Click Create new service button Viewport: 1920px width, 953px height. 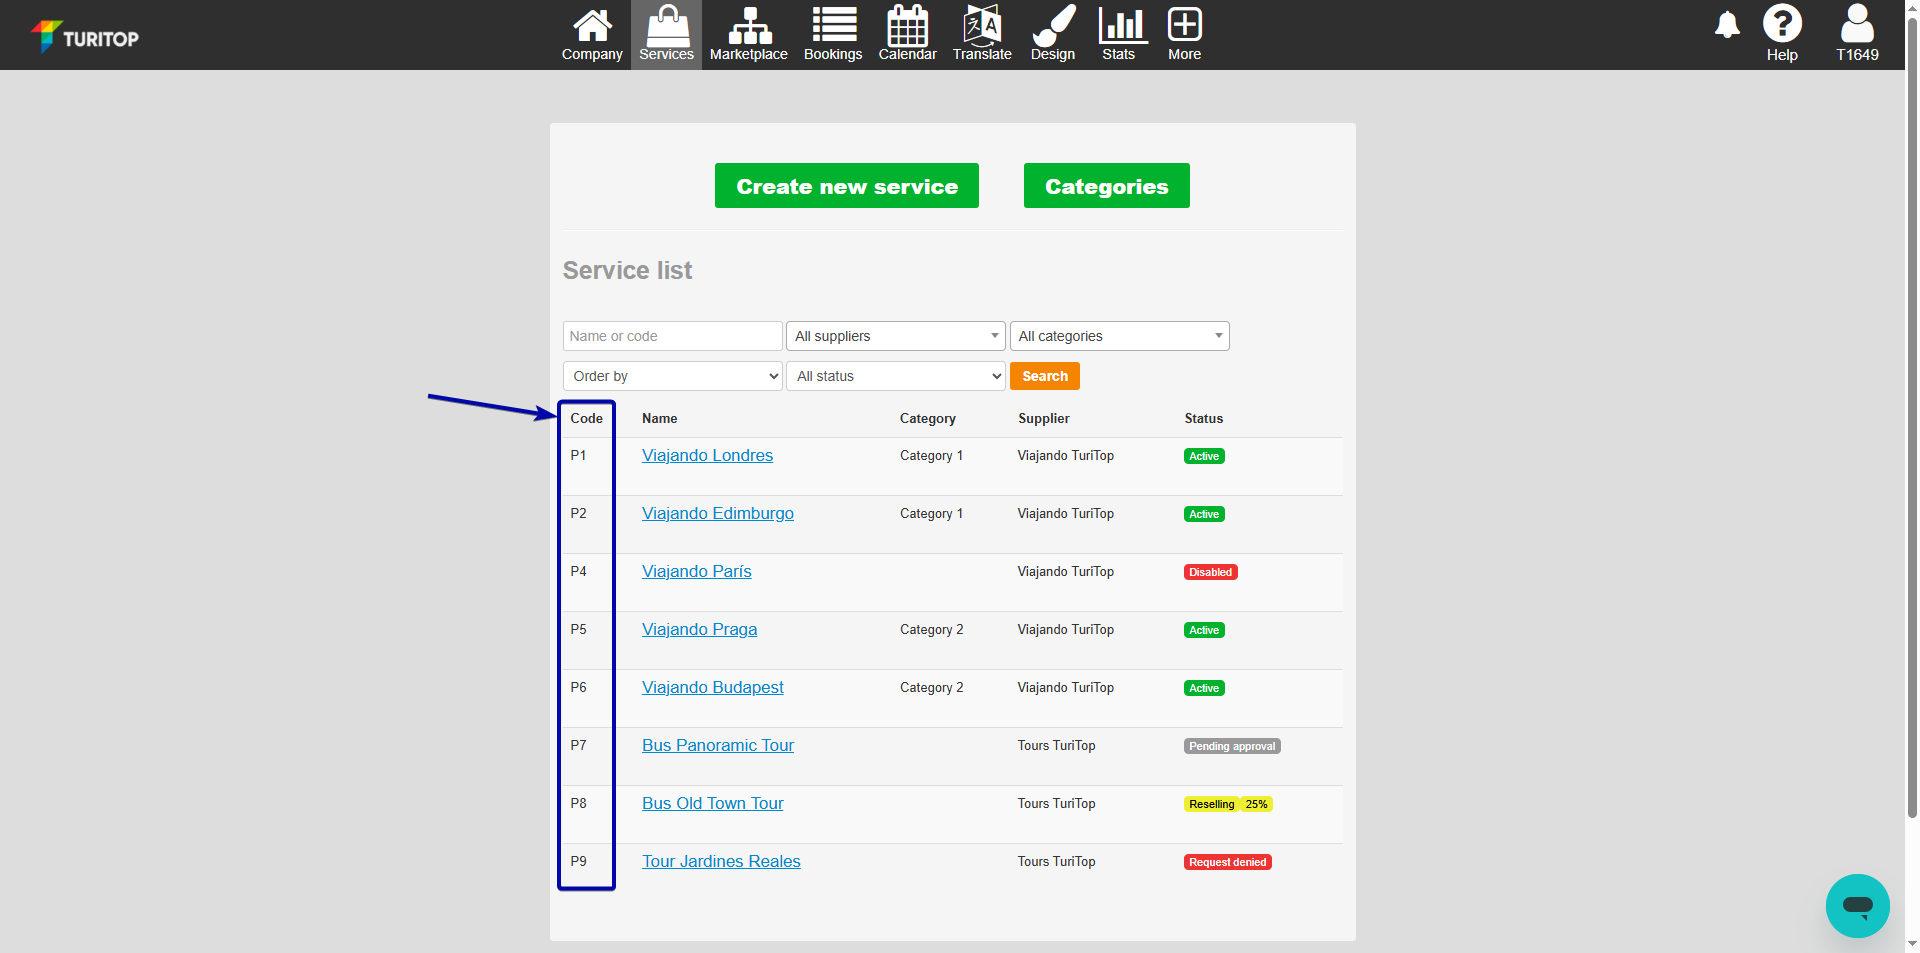pos(846,186)
